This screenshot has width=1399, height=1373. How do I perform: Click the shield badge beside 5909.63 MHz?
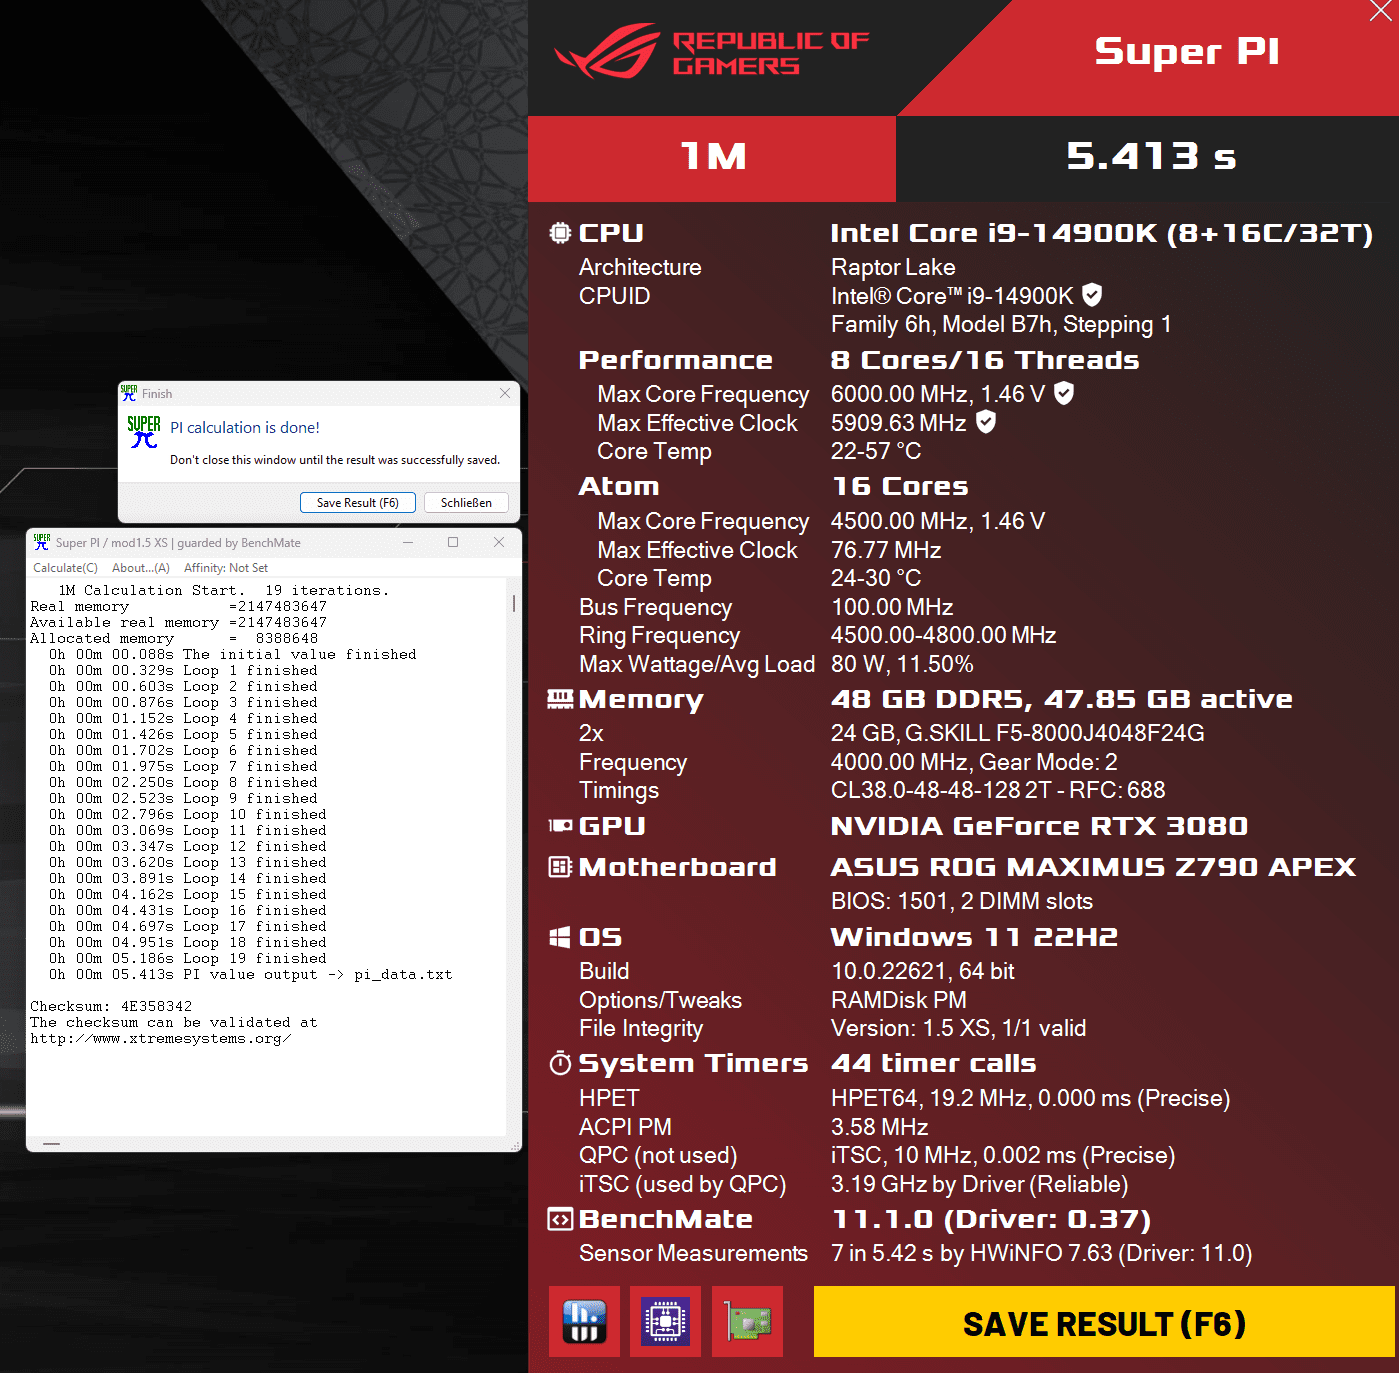coord(986,422)
